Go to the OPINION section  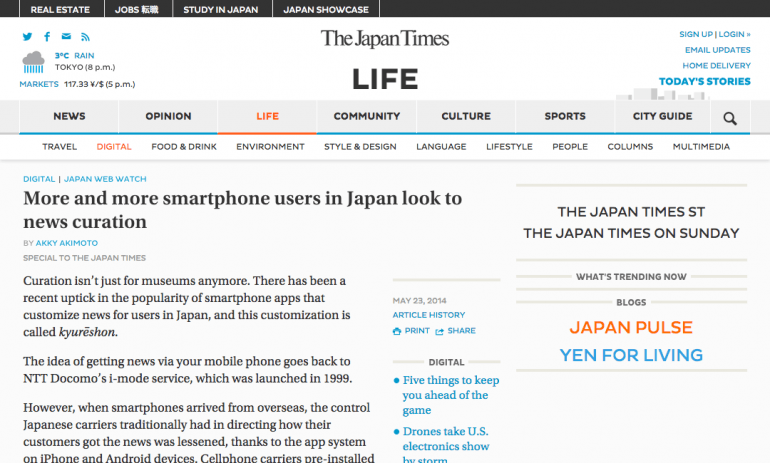pos(168,116)
